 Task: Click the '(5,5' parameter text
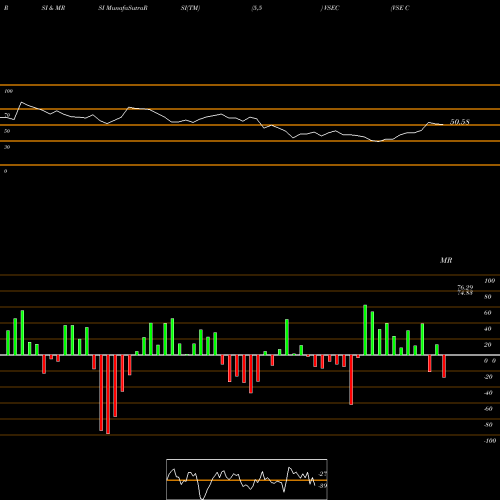coord(257,8)
